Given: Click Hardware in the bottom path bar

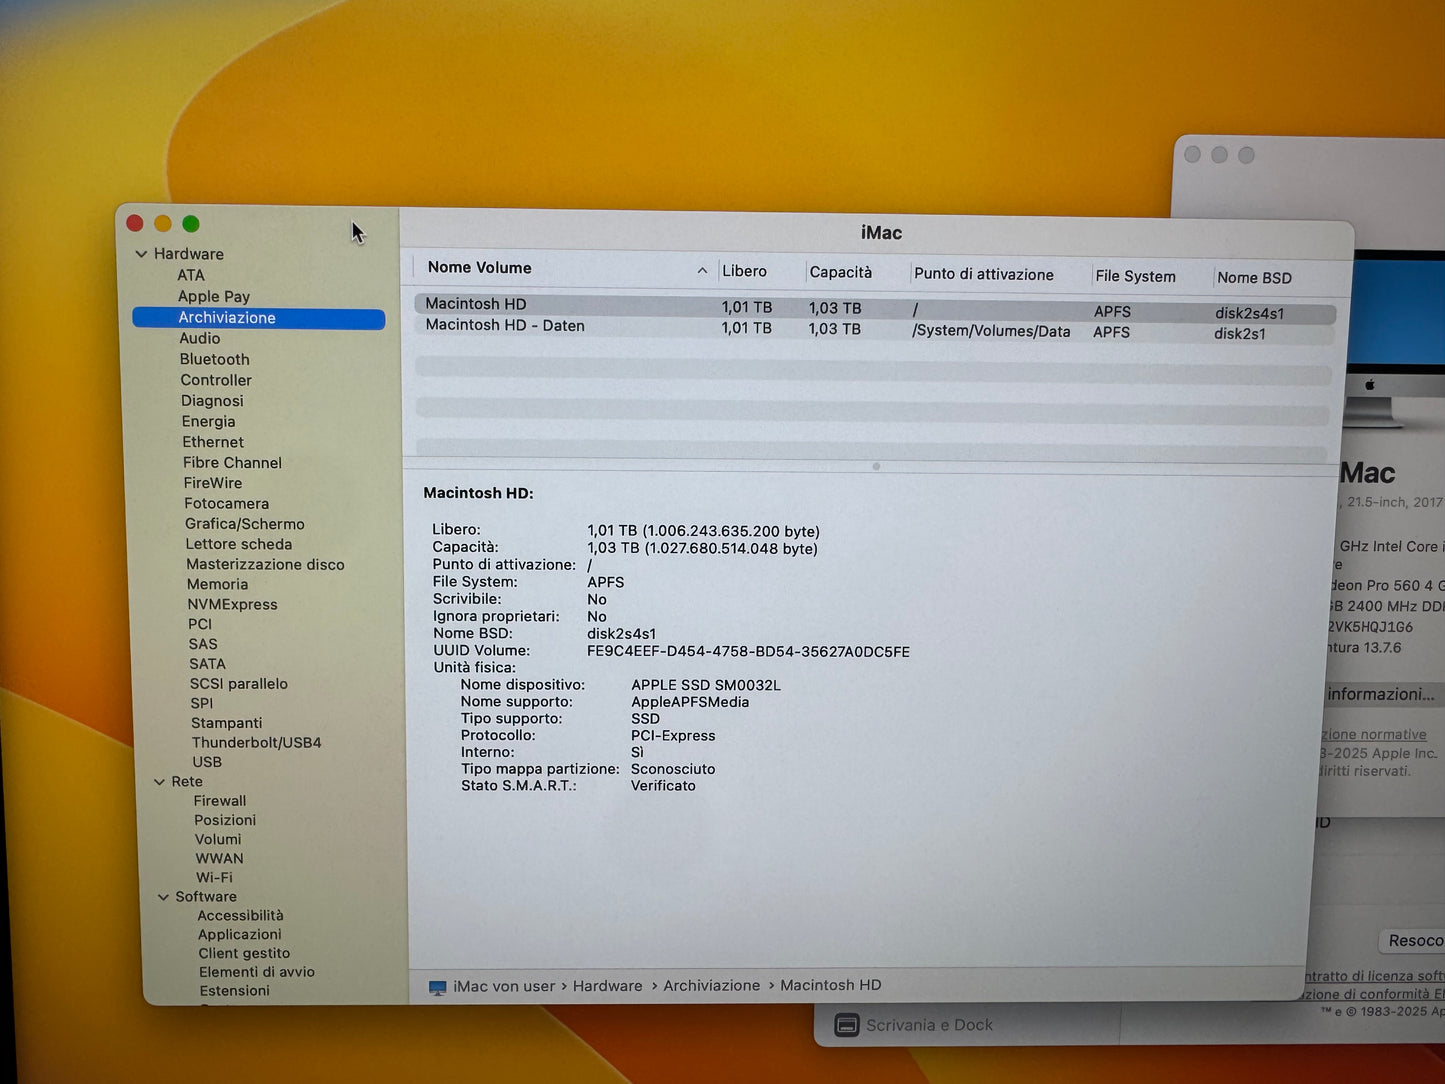Looking at the screenshot, I should (x=607, y=986).
